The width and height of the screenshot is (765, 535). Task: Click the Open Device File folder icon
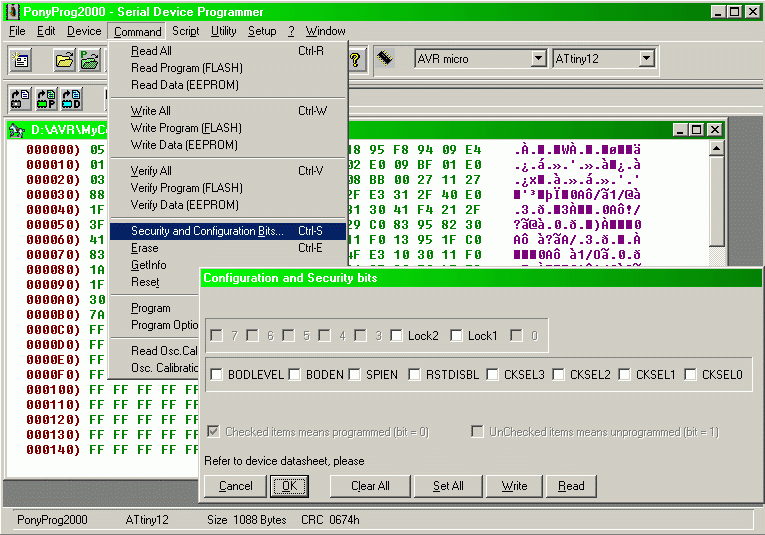point(65,59)
